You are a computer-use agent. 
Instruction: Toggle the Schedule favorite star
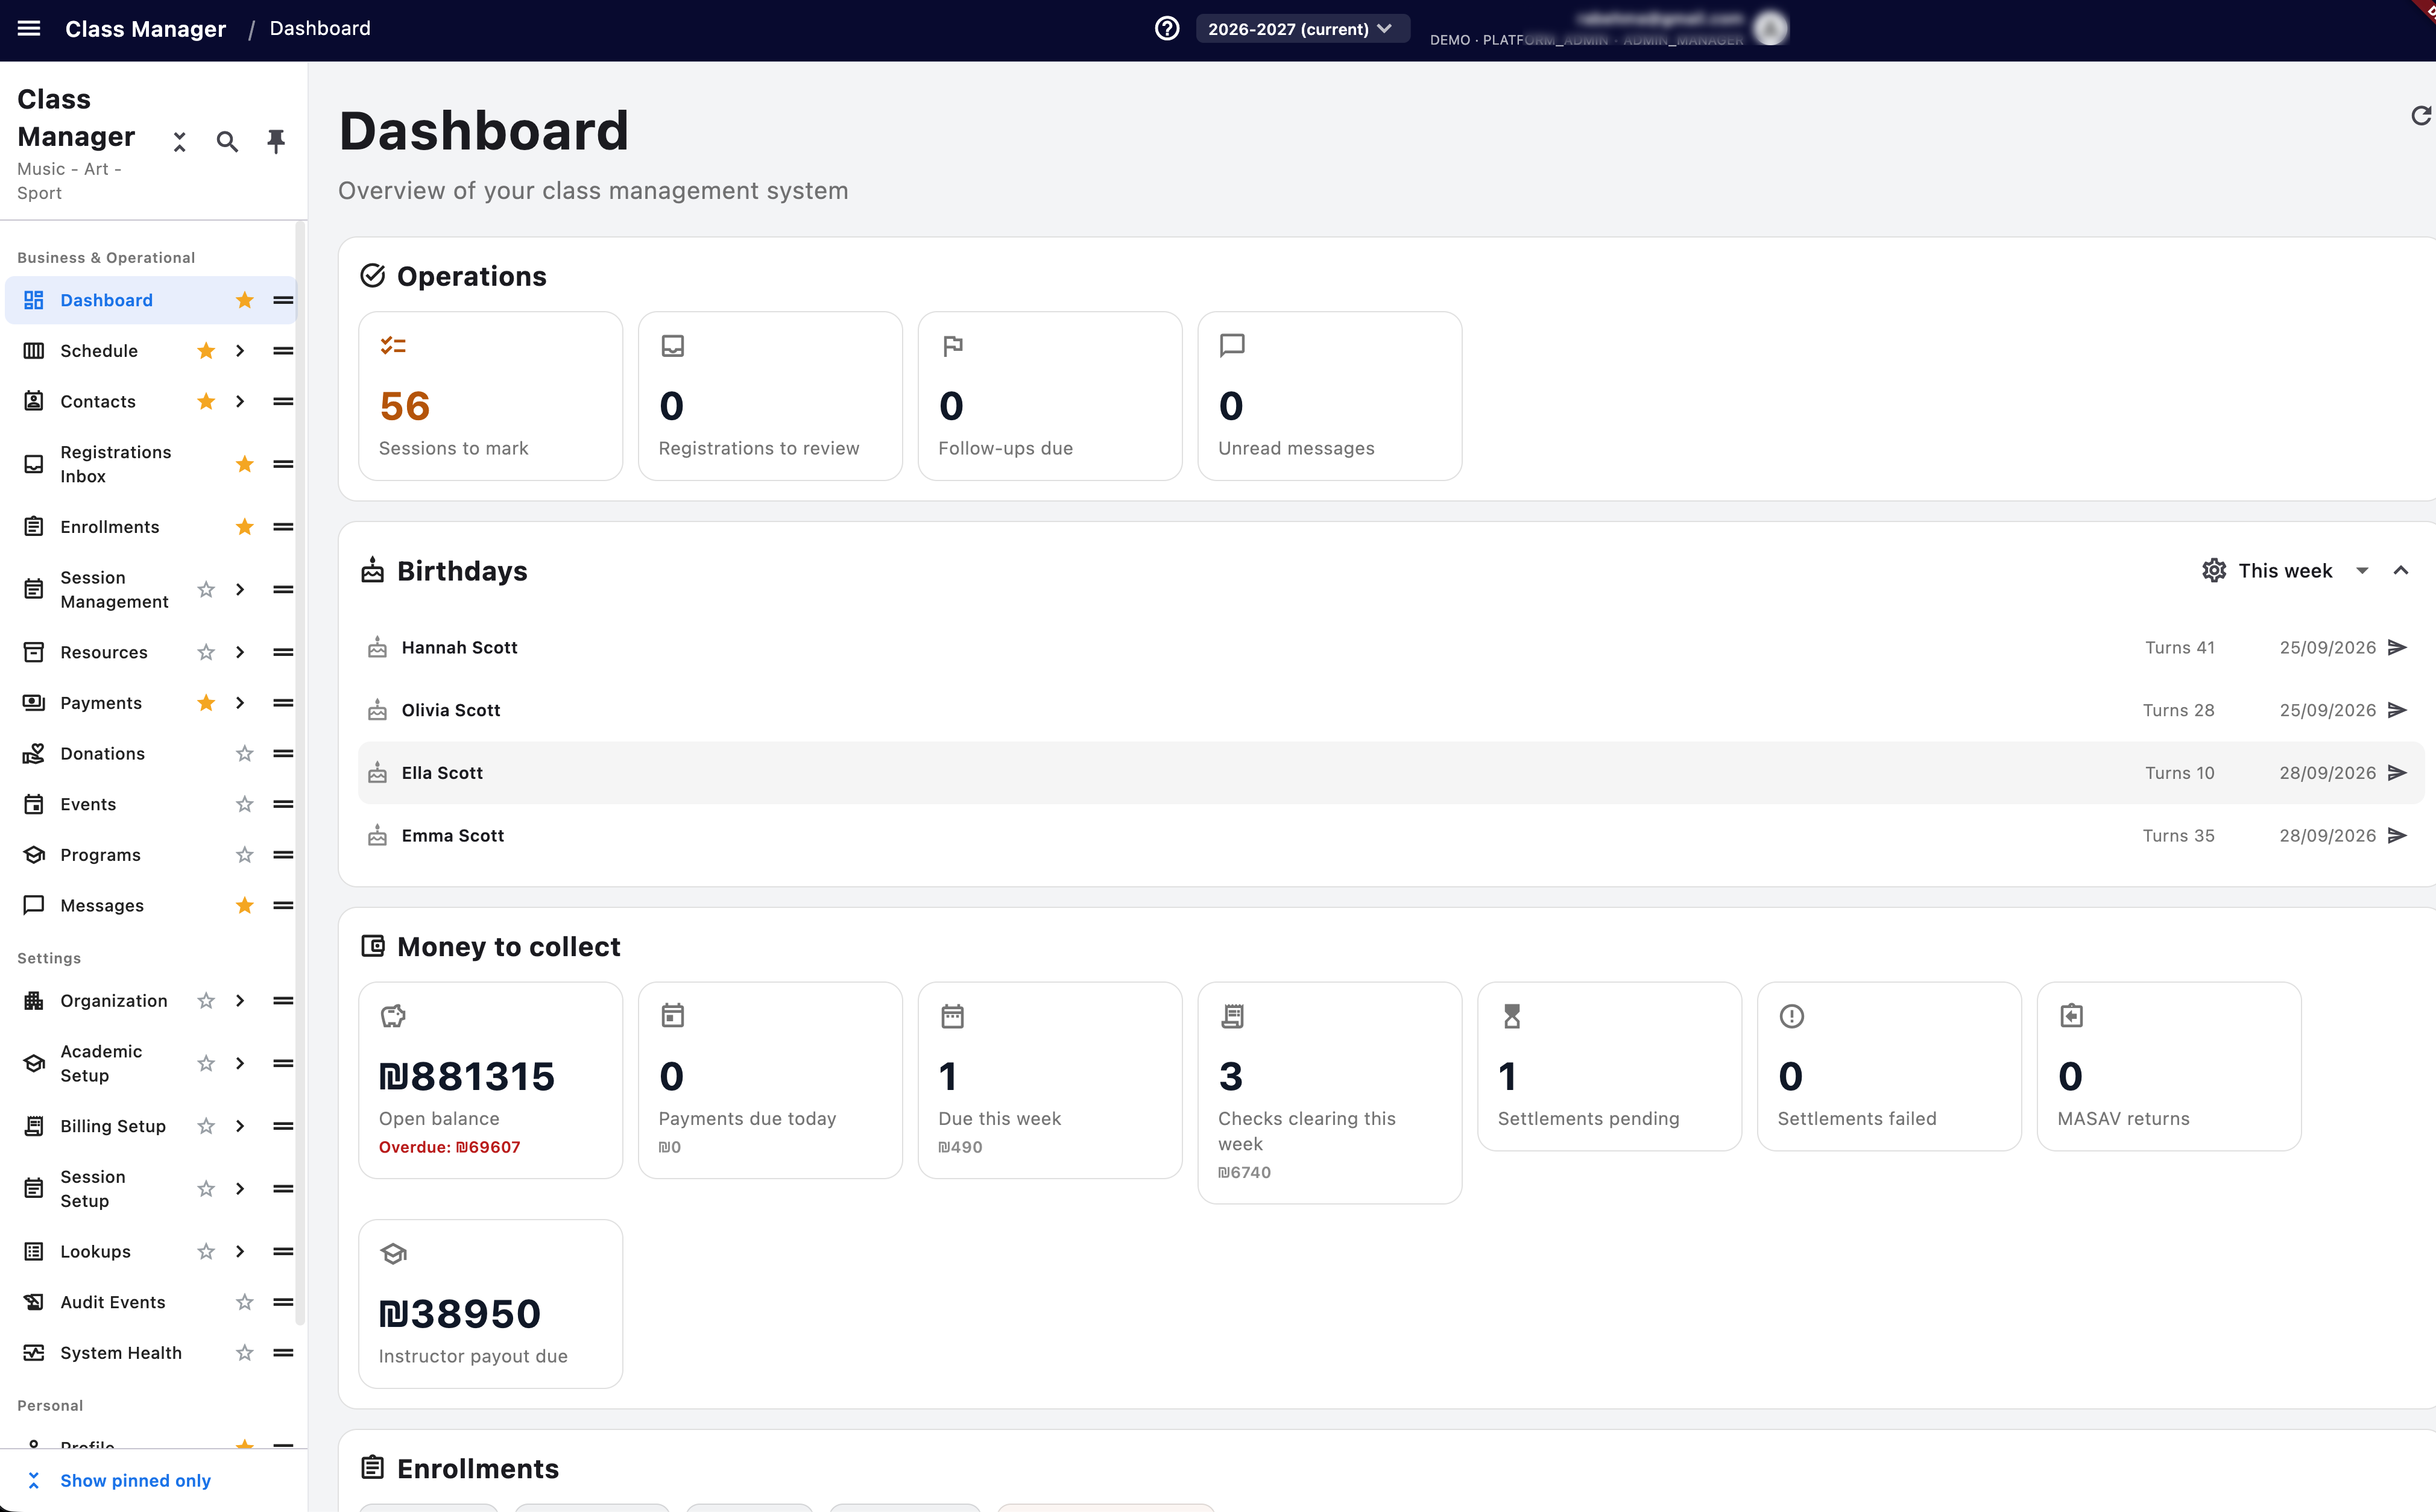click(206, 351)
